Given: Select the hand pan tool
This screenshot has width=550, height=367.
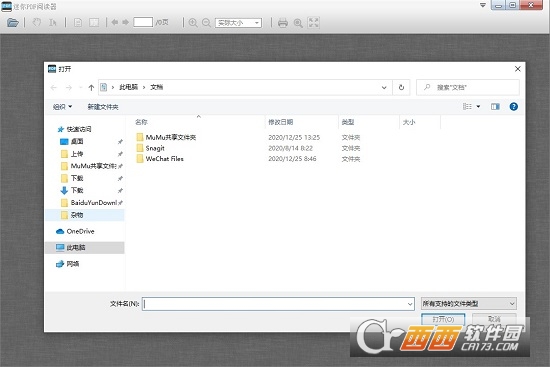Looking at the screenshot, I should (x=36, y=23).
